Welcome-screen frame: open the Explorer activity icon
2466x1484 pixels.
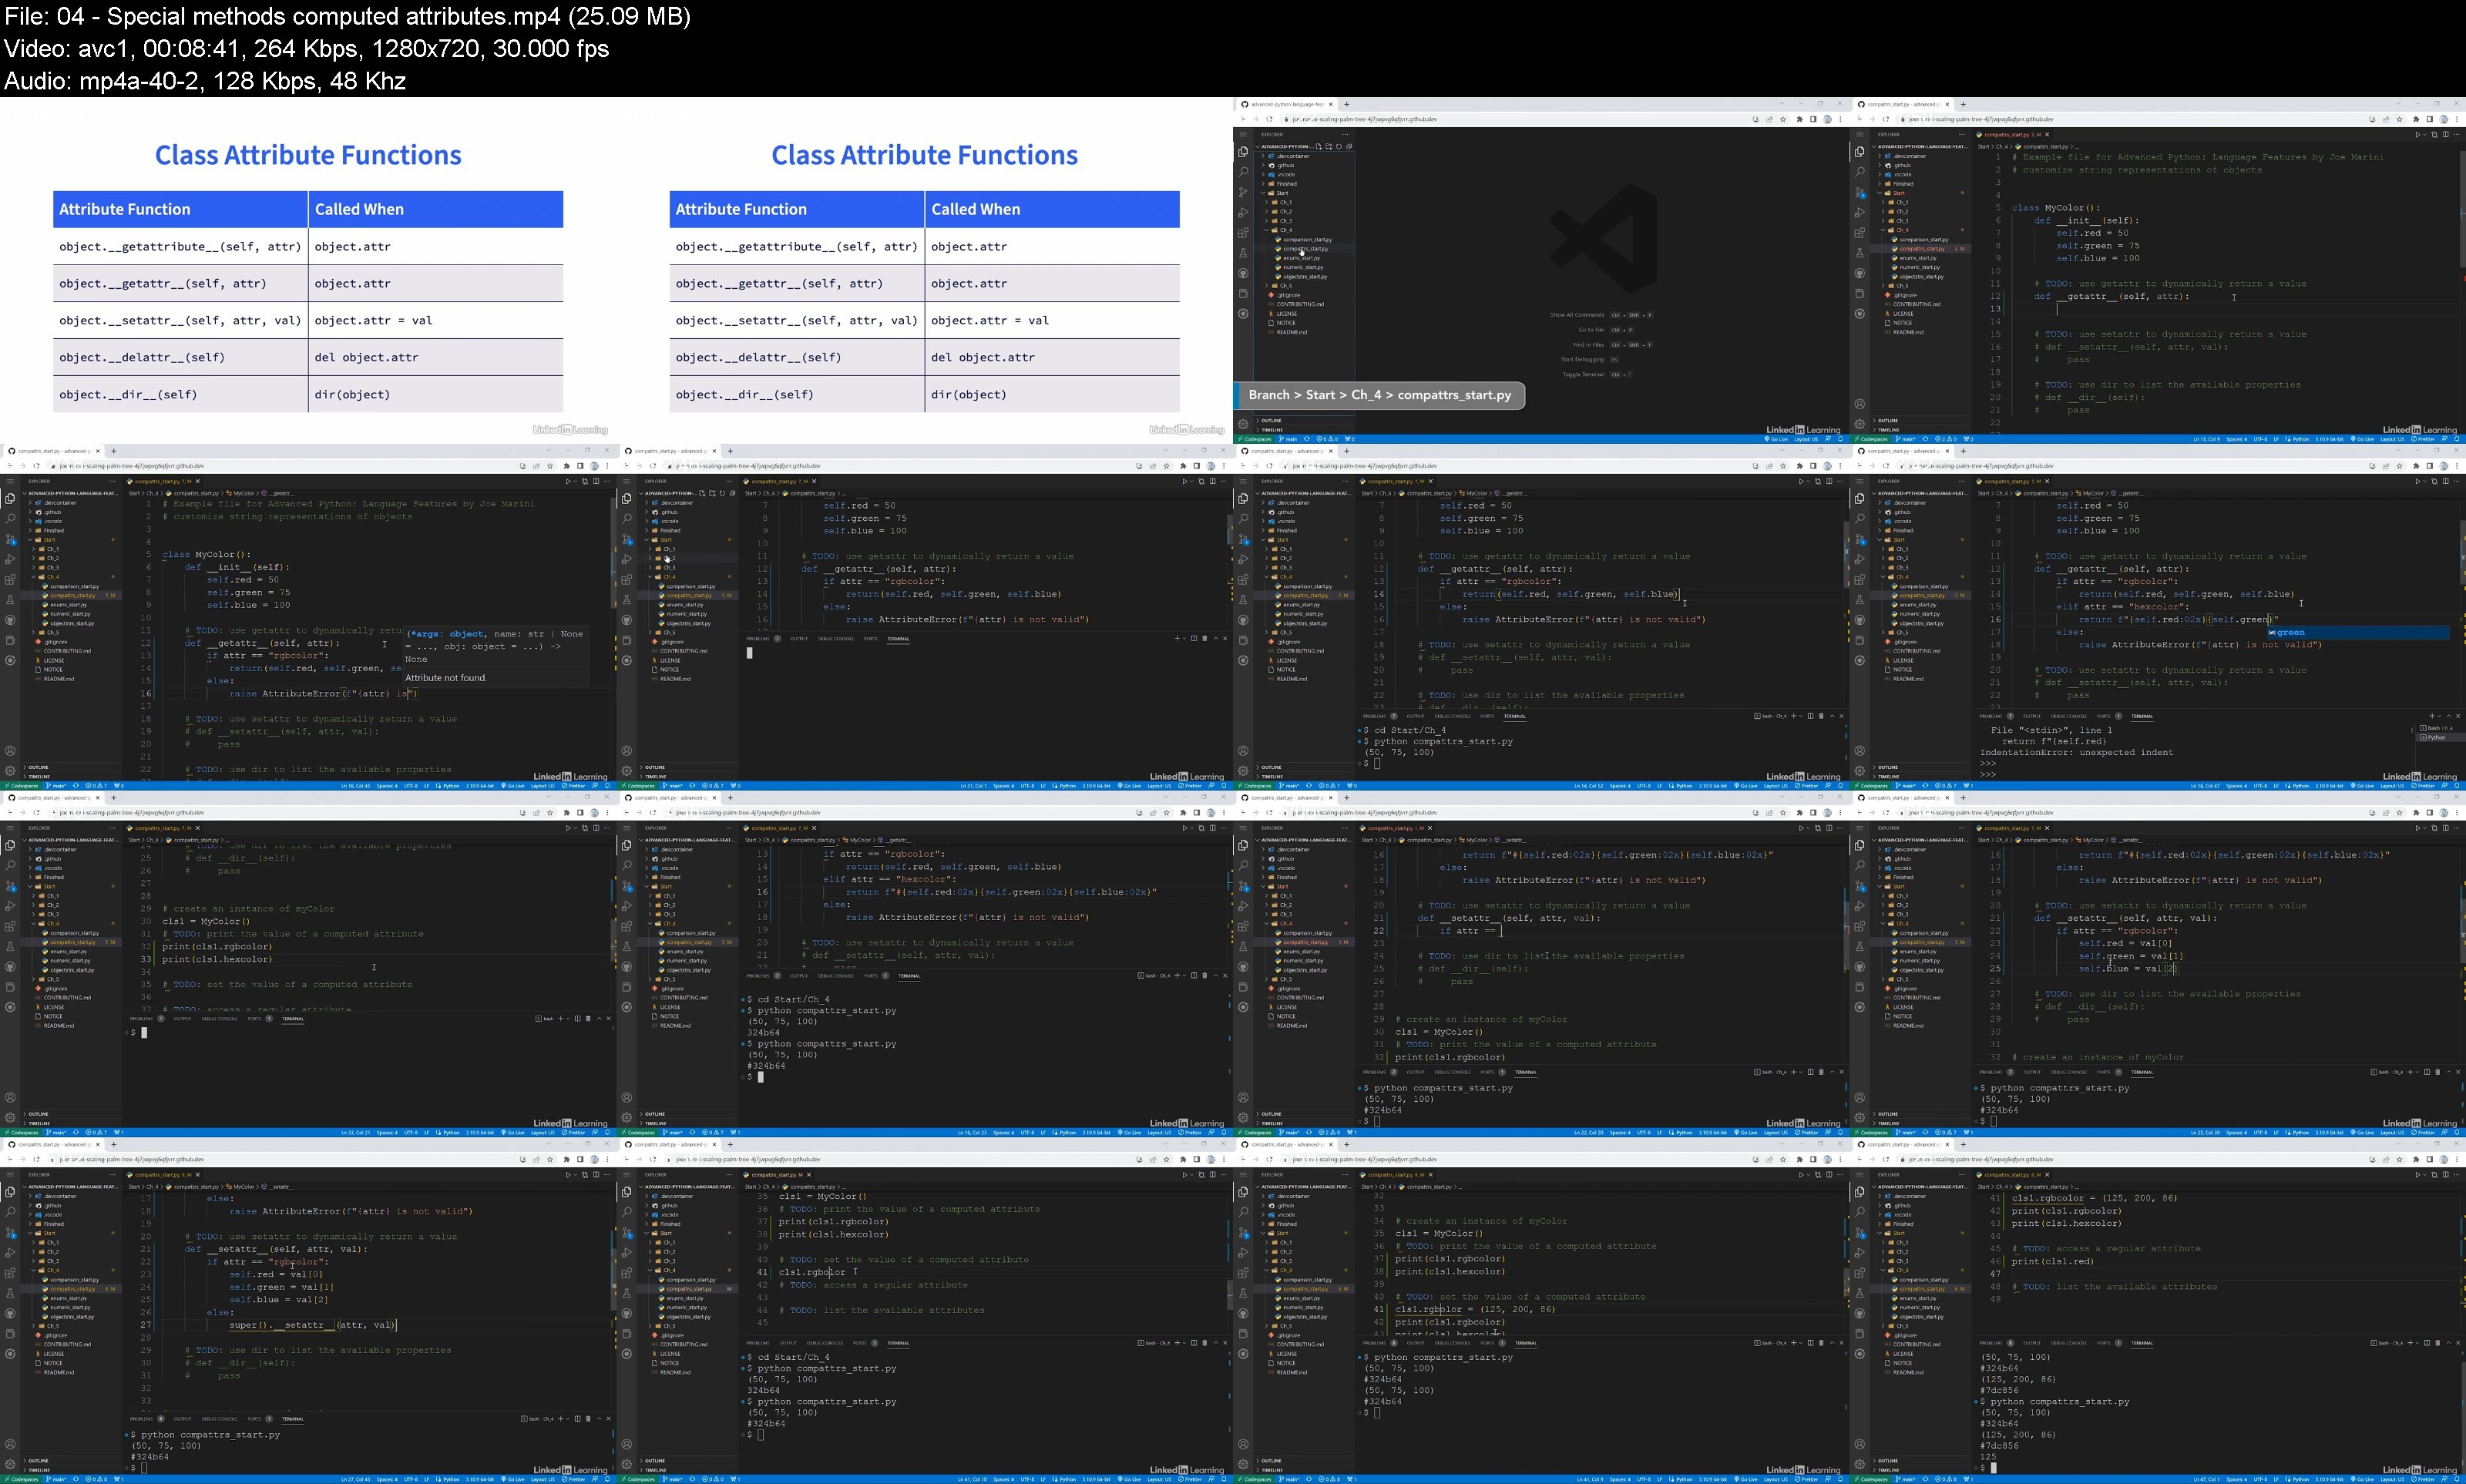(1244, 152)
